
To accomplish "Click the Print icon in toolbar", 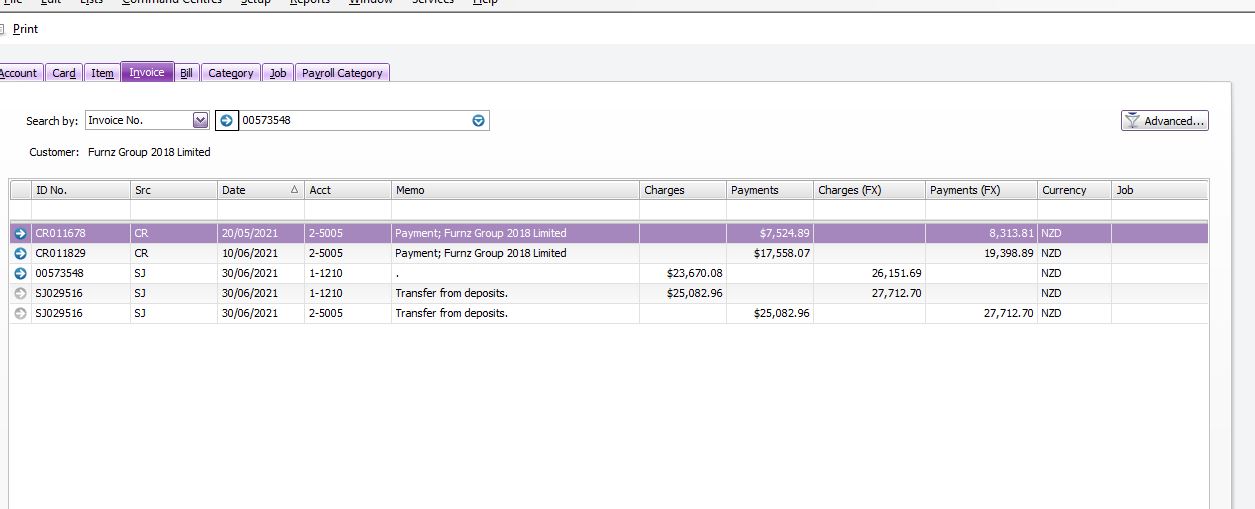I will point(3,29).
